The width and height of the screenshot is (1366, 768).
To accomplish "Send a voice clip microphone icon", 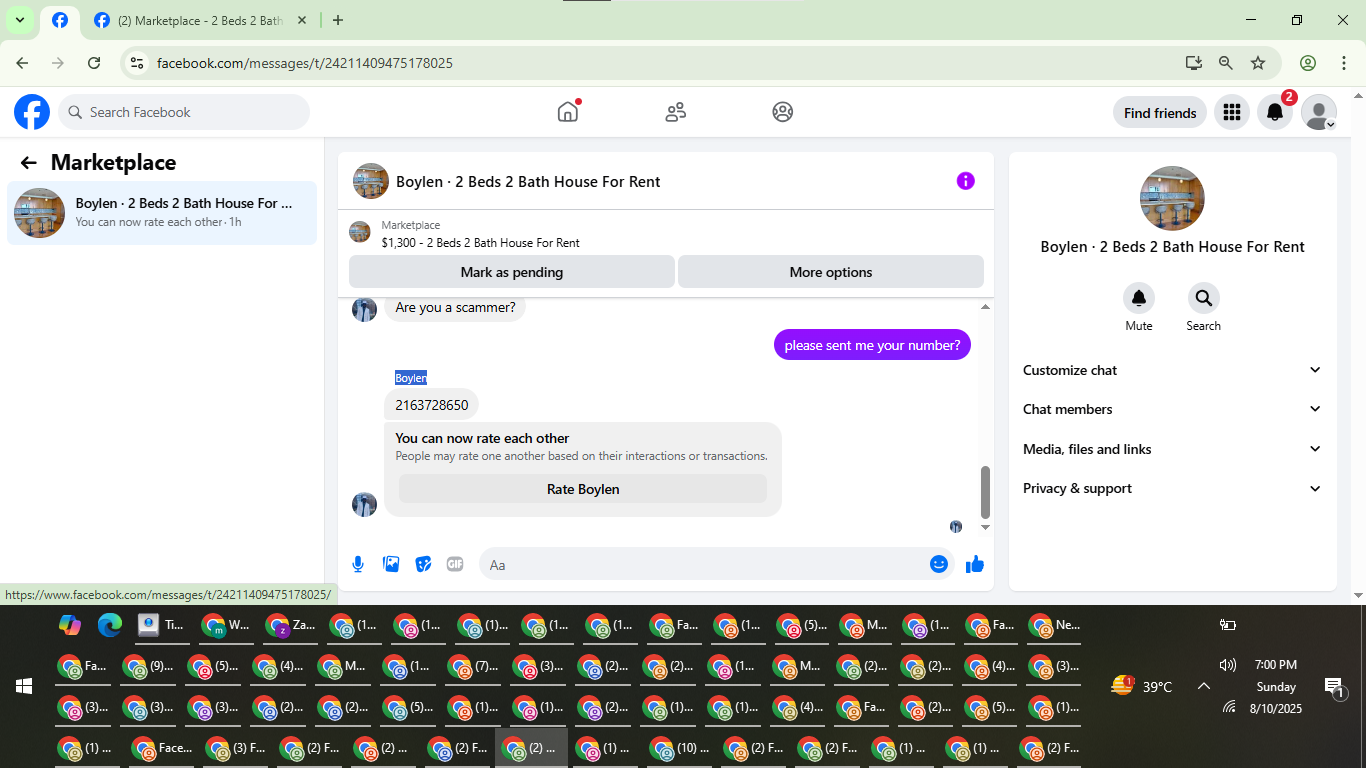I will click(x=358, y=564).
